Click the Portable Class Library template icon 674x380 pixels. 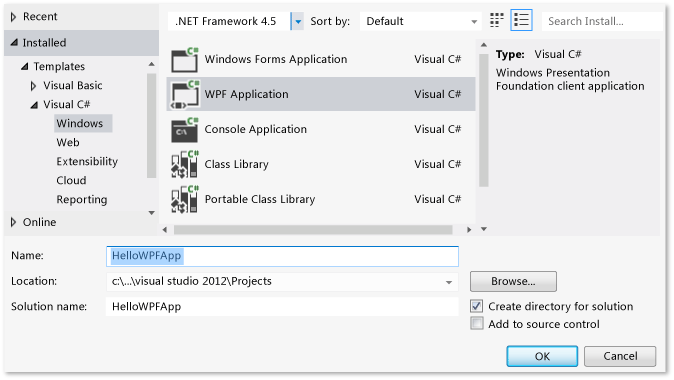[x=185, y=199]
